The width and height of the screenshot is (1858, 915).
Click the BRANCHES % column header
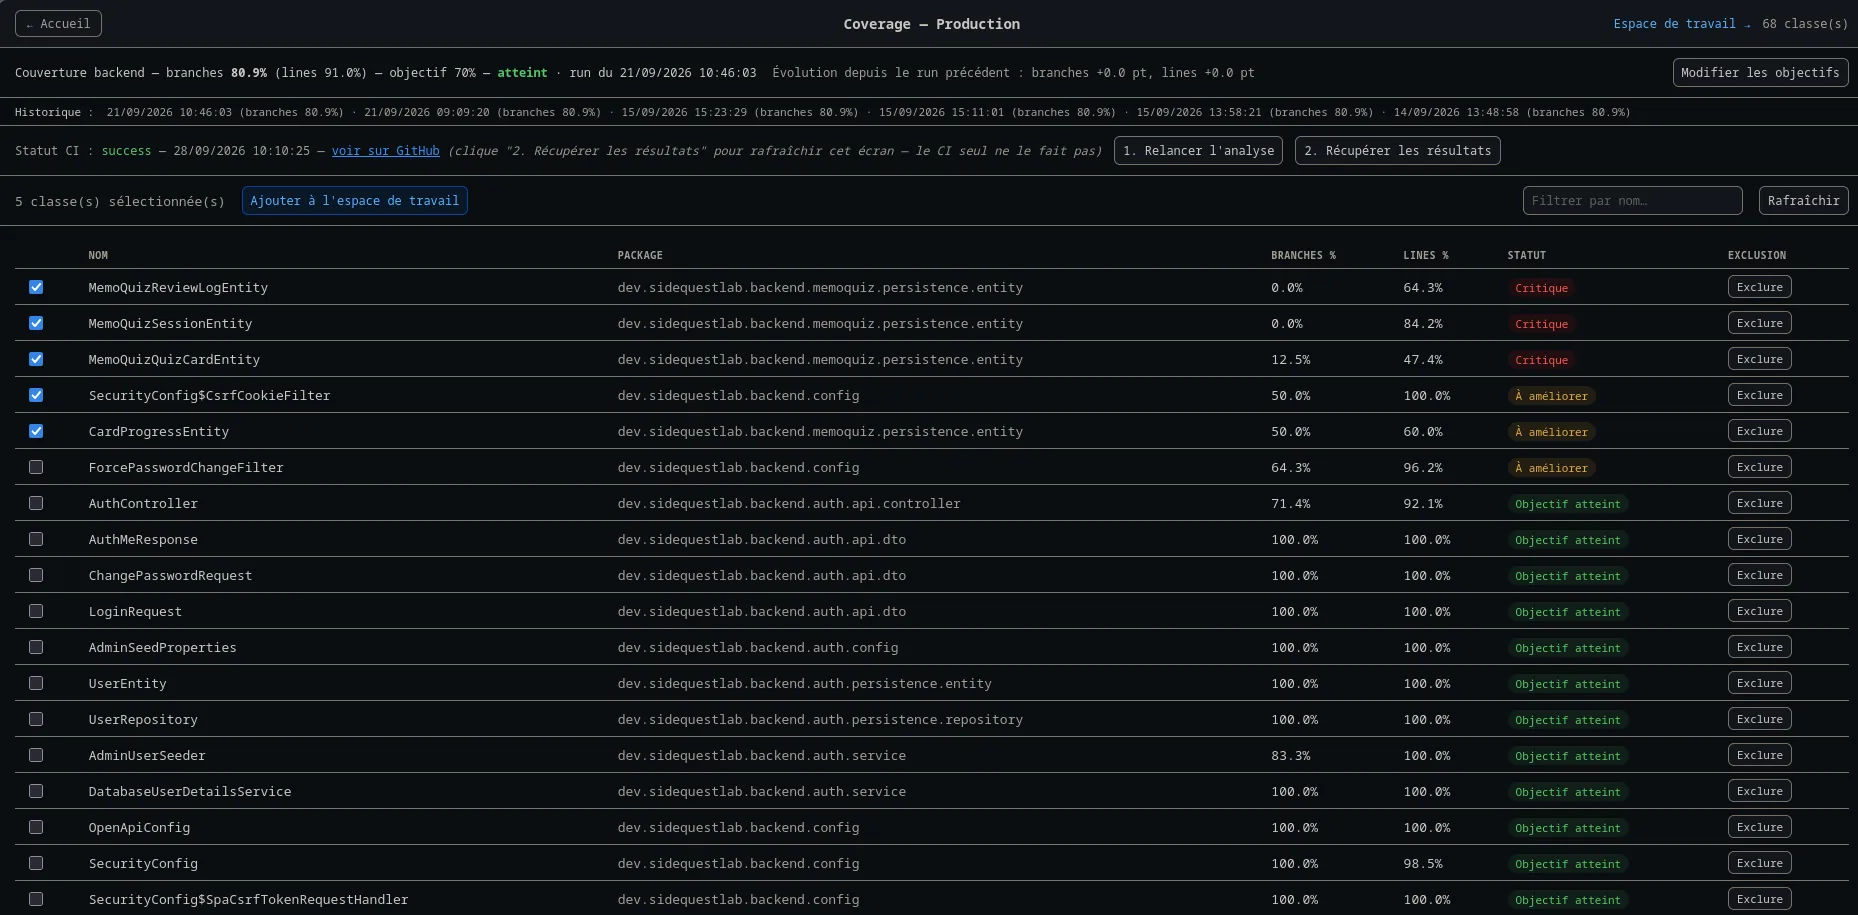1303,255
